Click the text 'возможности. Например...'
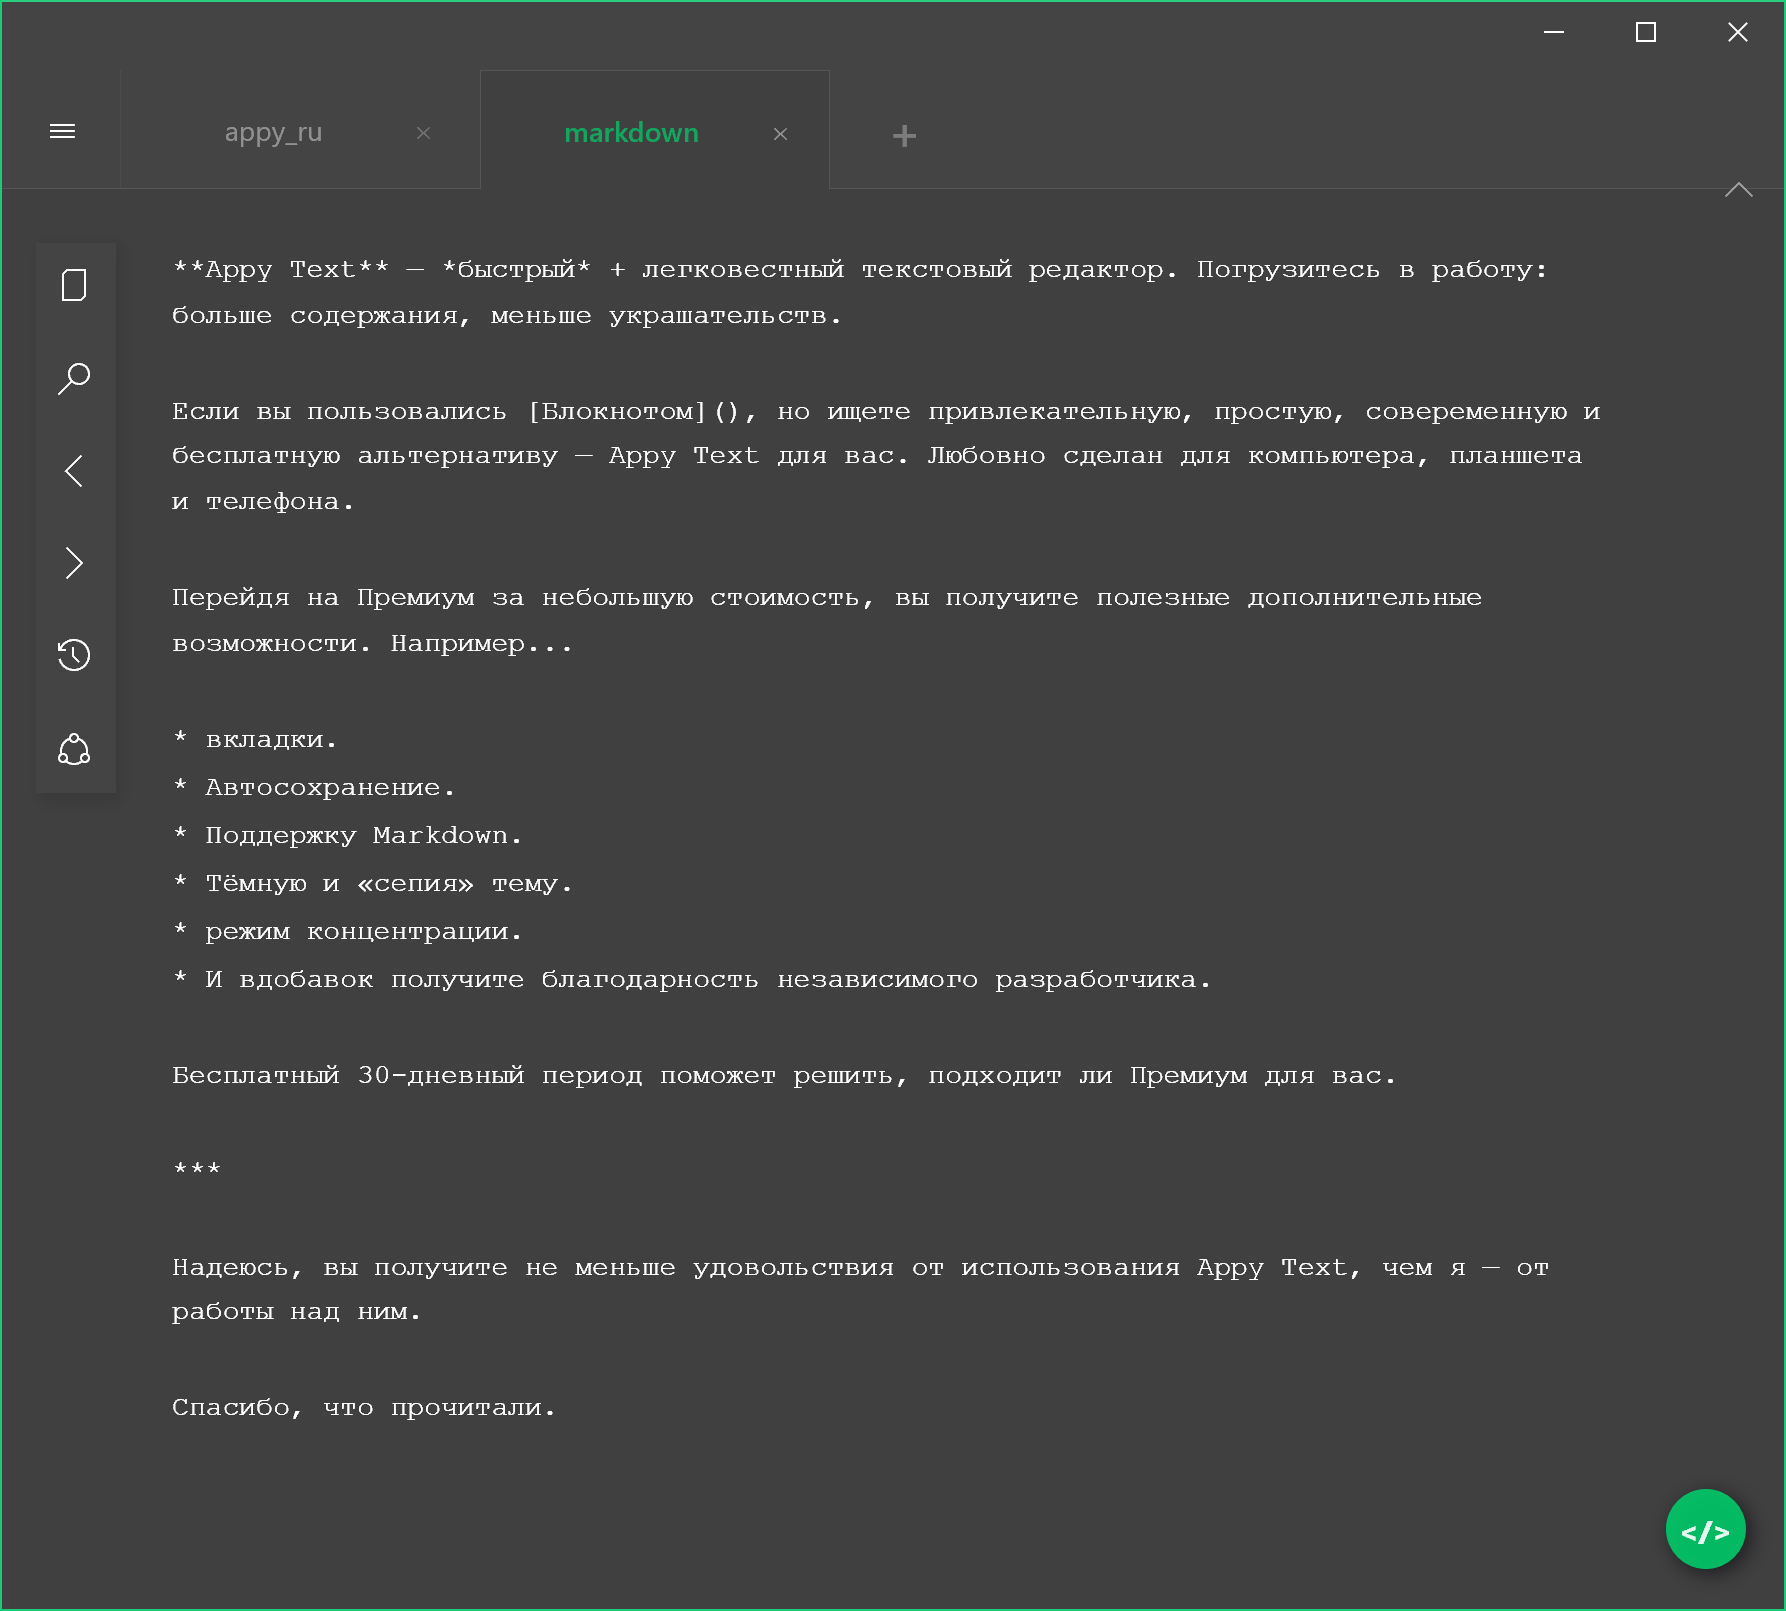This screenshot has width=1786, height=1611. tap(372, 644)
